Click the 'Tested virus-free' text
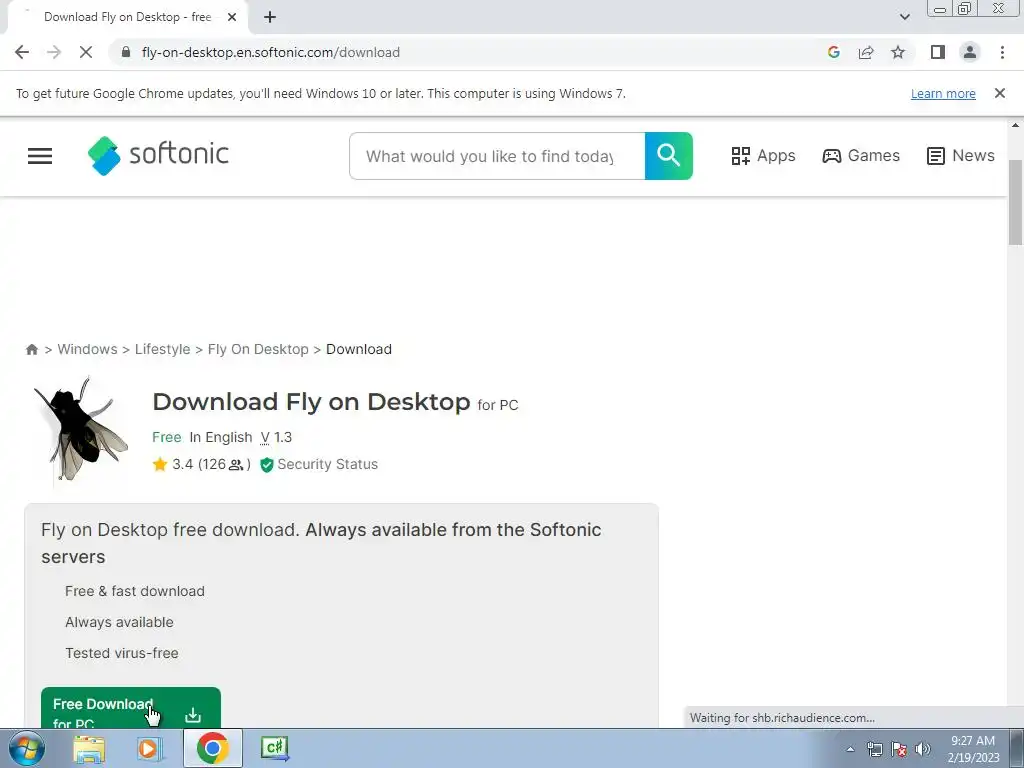 pyautogui.click(x=121, y=653)
